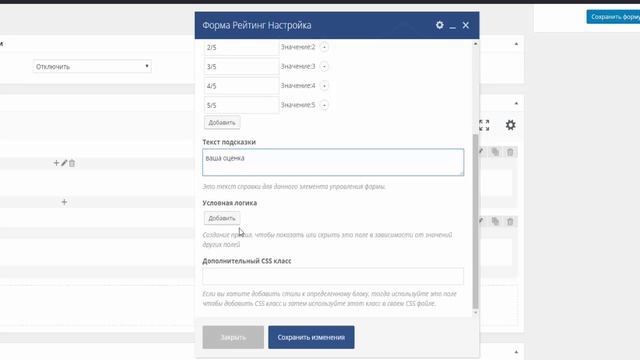This screenshot has height=360, width=640.
Task: Remove the 5/5 rating option
Action: click(x=324, y=105)
